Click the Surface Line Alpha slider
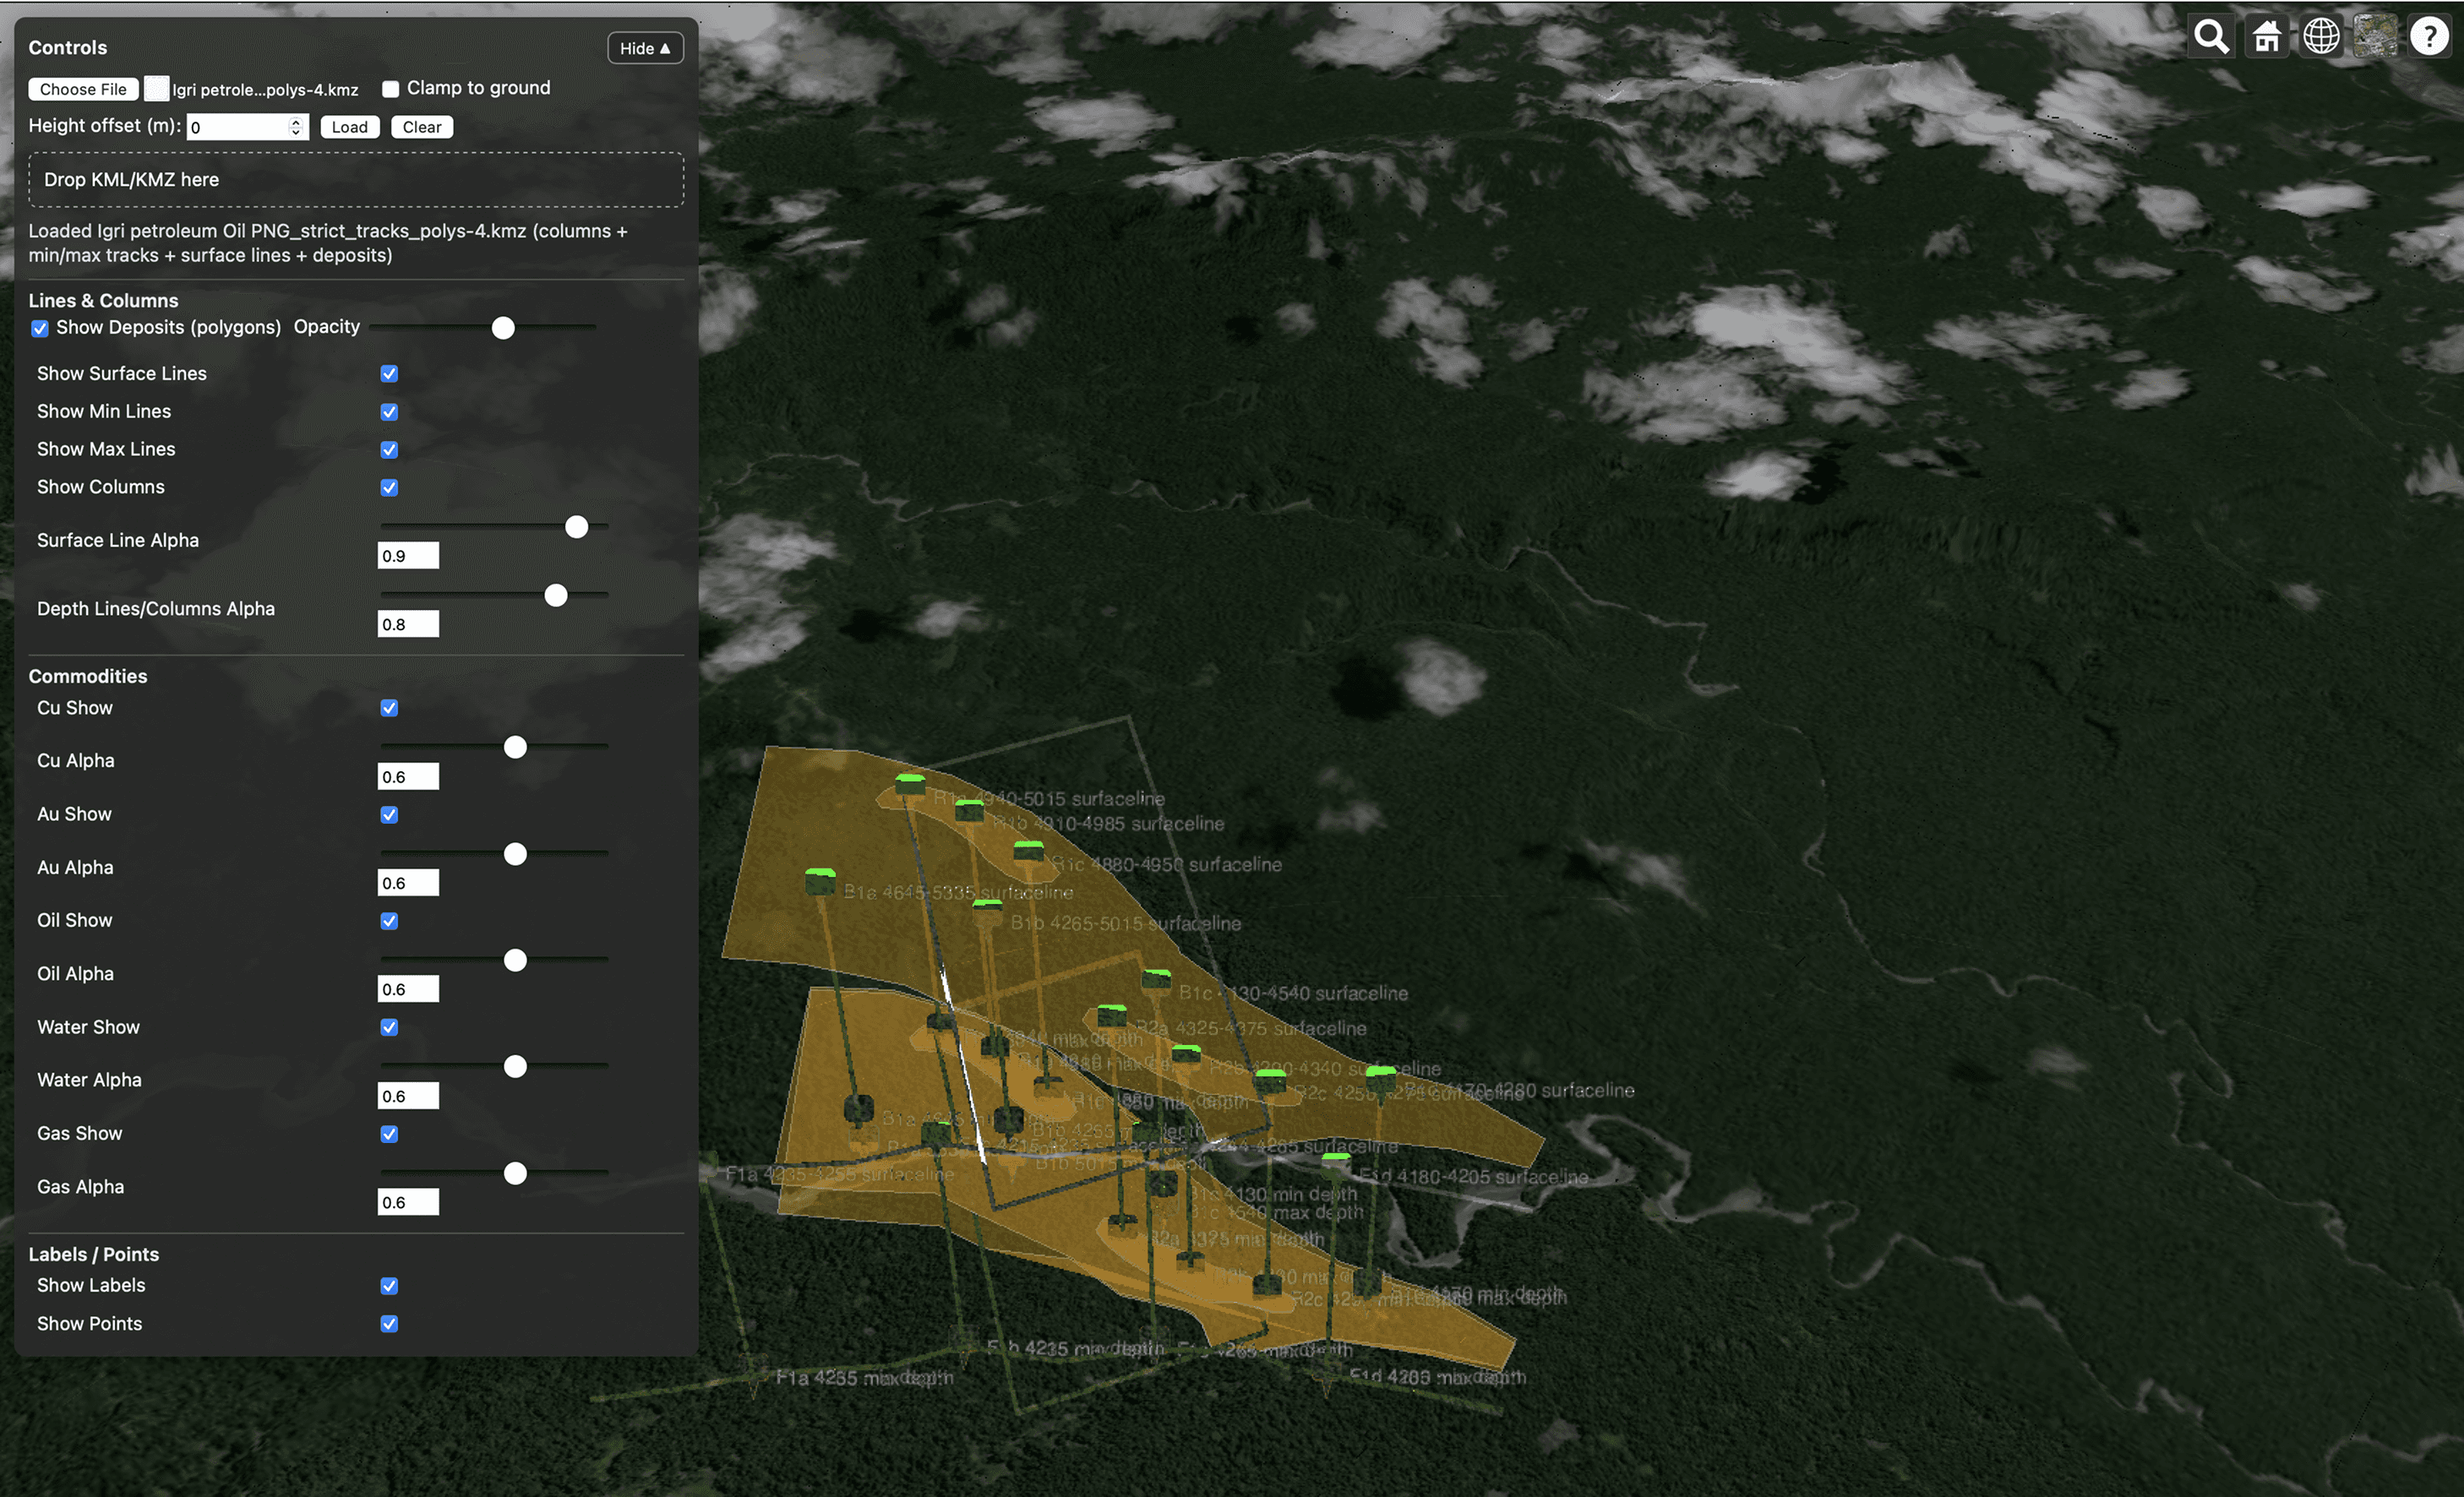The height and width of the screenshot is (1497, 2464). click(x=576, y=527)
